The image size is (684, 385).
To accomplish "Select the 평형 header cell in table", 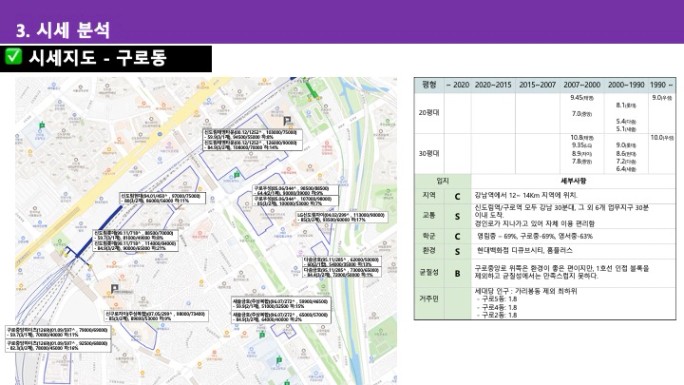I will pyautogui.click(x=429, y=85).
